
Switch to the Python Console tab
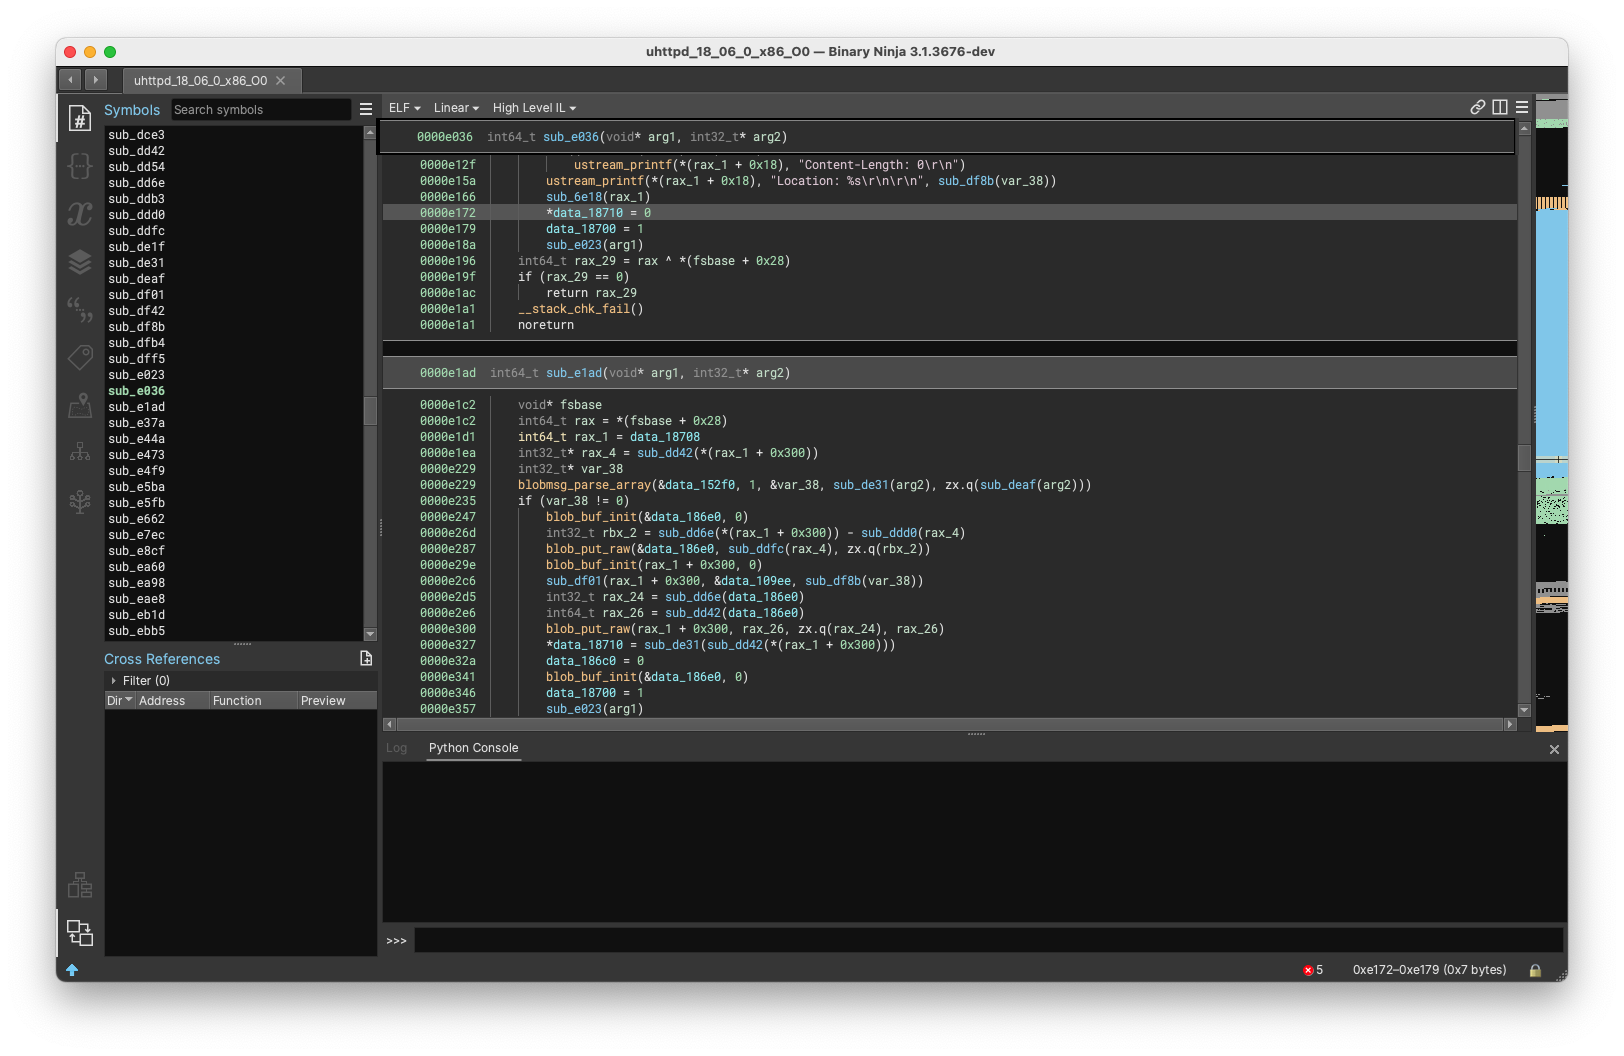[473, 747]
